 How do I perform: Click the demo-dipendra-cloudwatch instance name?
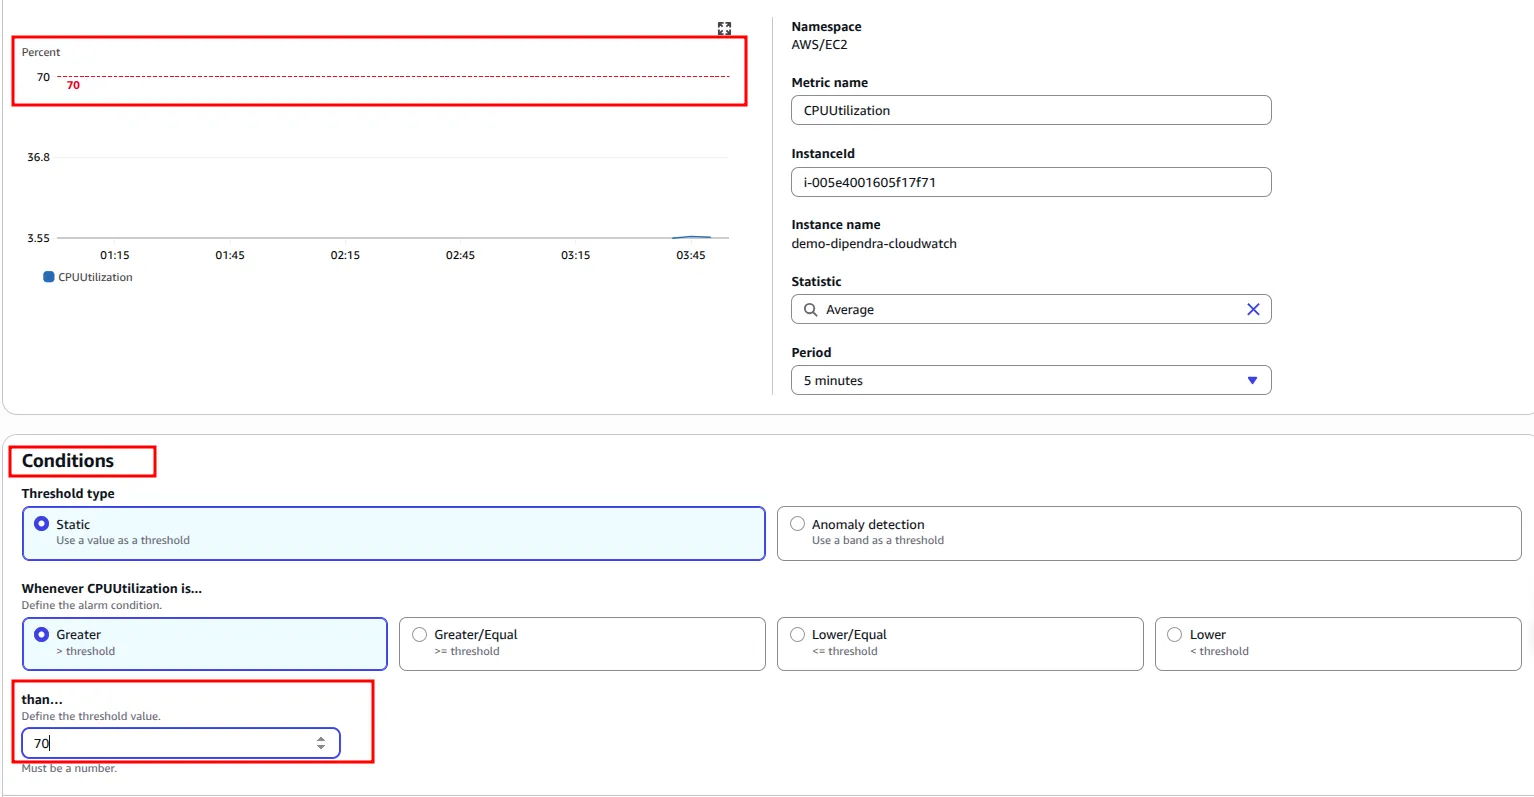[x=874, y=243]
